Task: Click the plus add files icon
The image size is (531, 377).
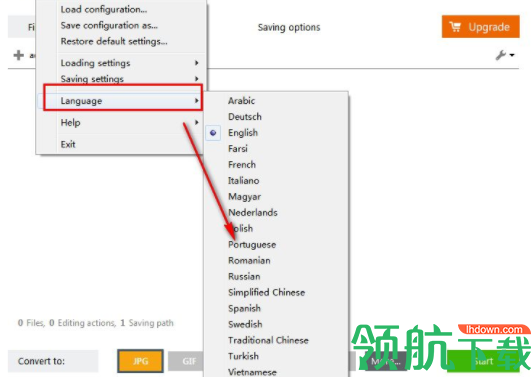Action: [x=19, y=55]
